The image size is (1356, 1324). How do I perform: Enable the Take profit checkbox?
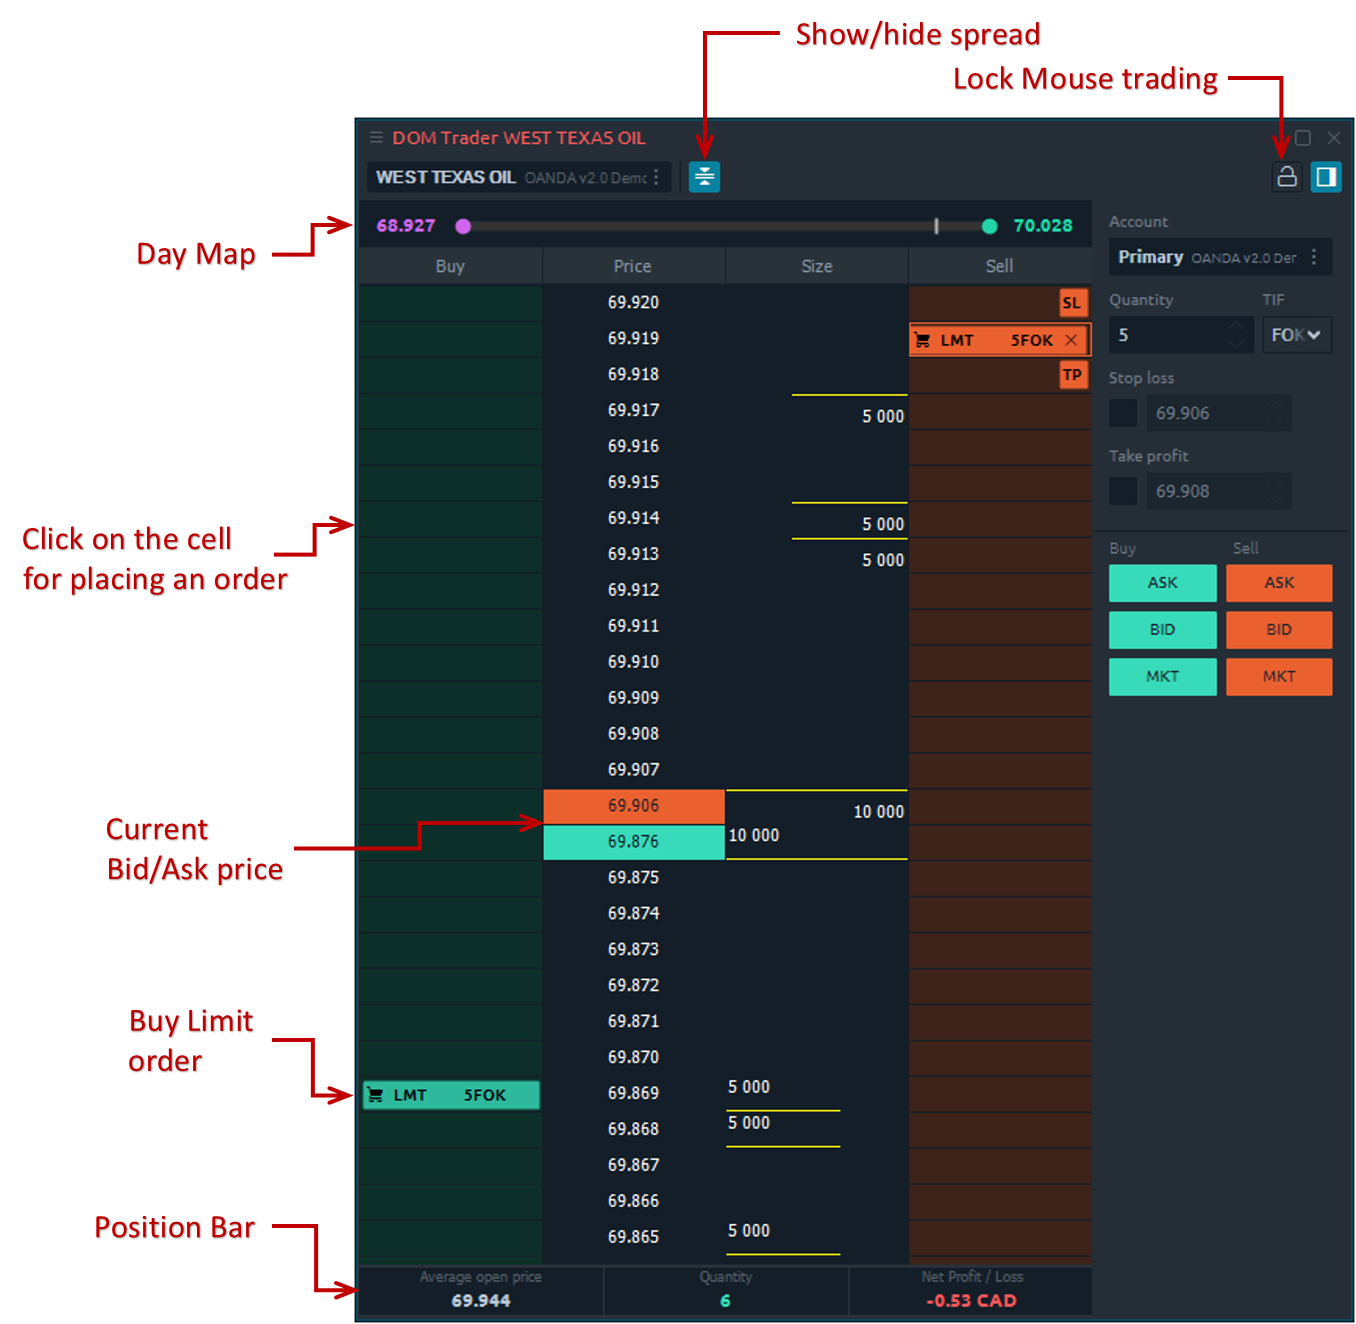coord(1123,491)
